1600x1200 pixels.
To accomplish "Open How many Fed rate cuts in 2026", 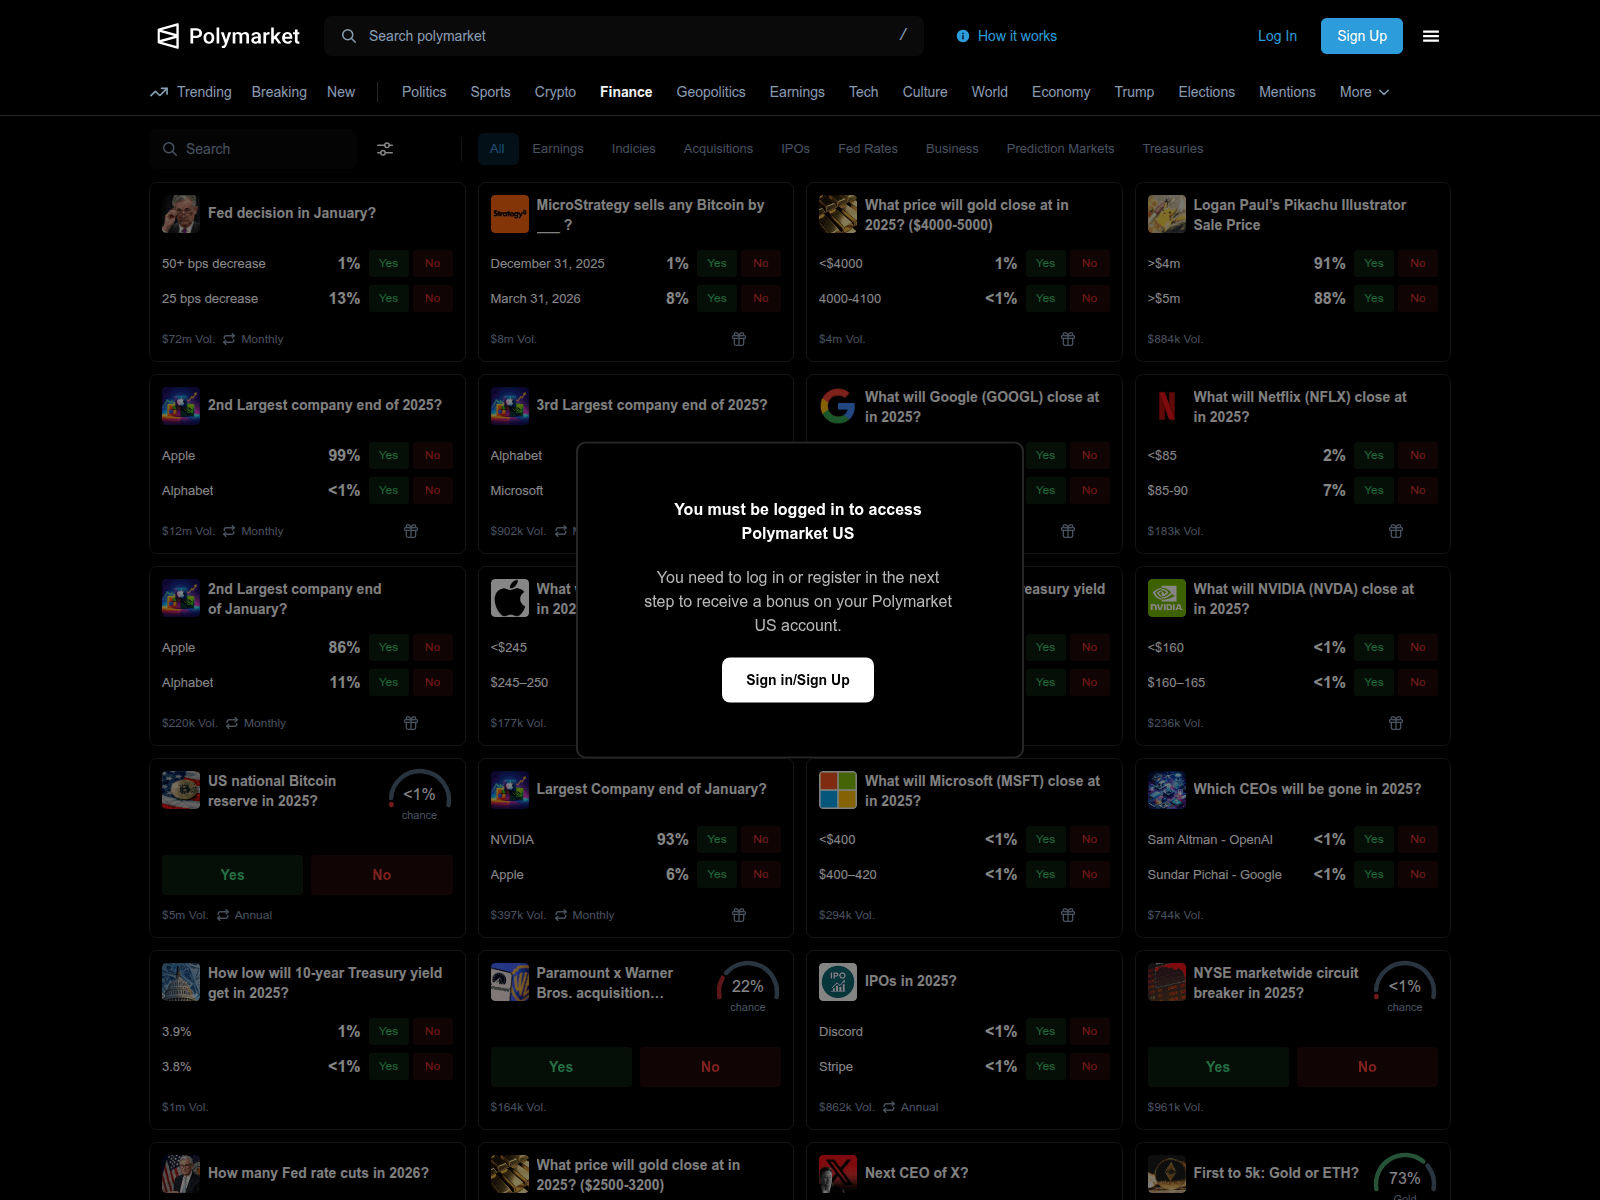I will coord(318,1174).
